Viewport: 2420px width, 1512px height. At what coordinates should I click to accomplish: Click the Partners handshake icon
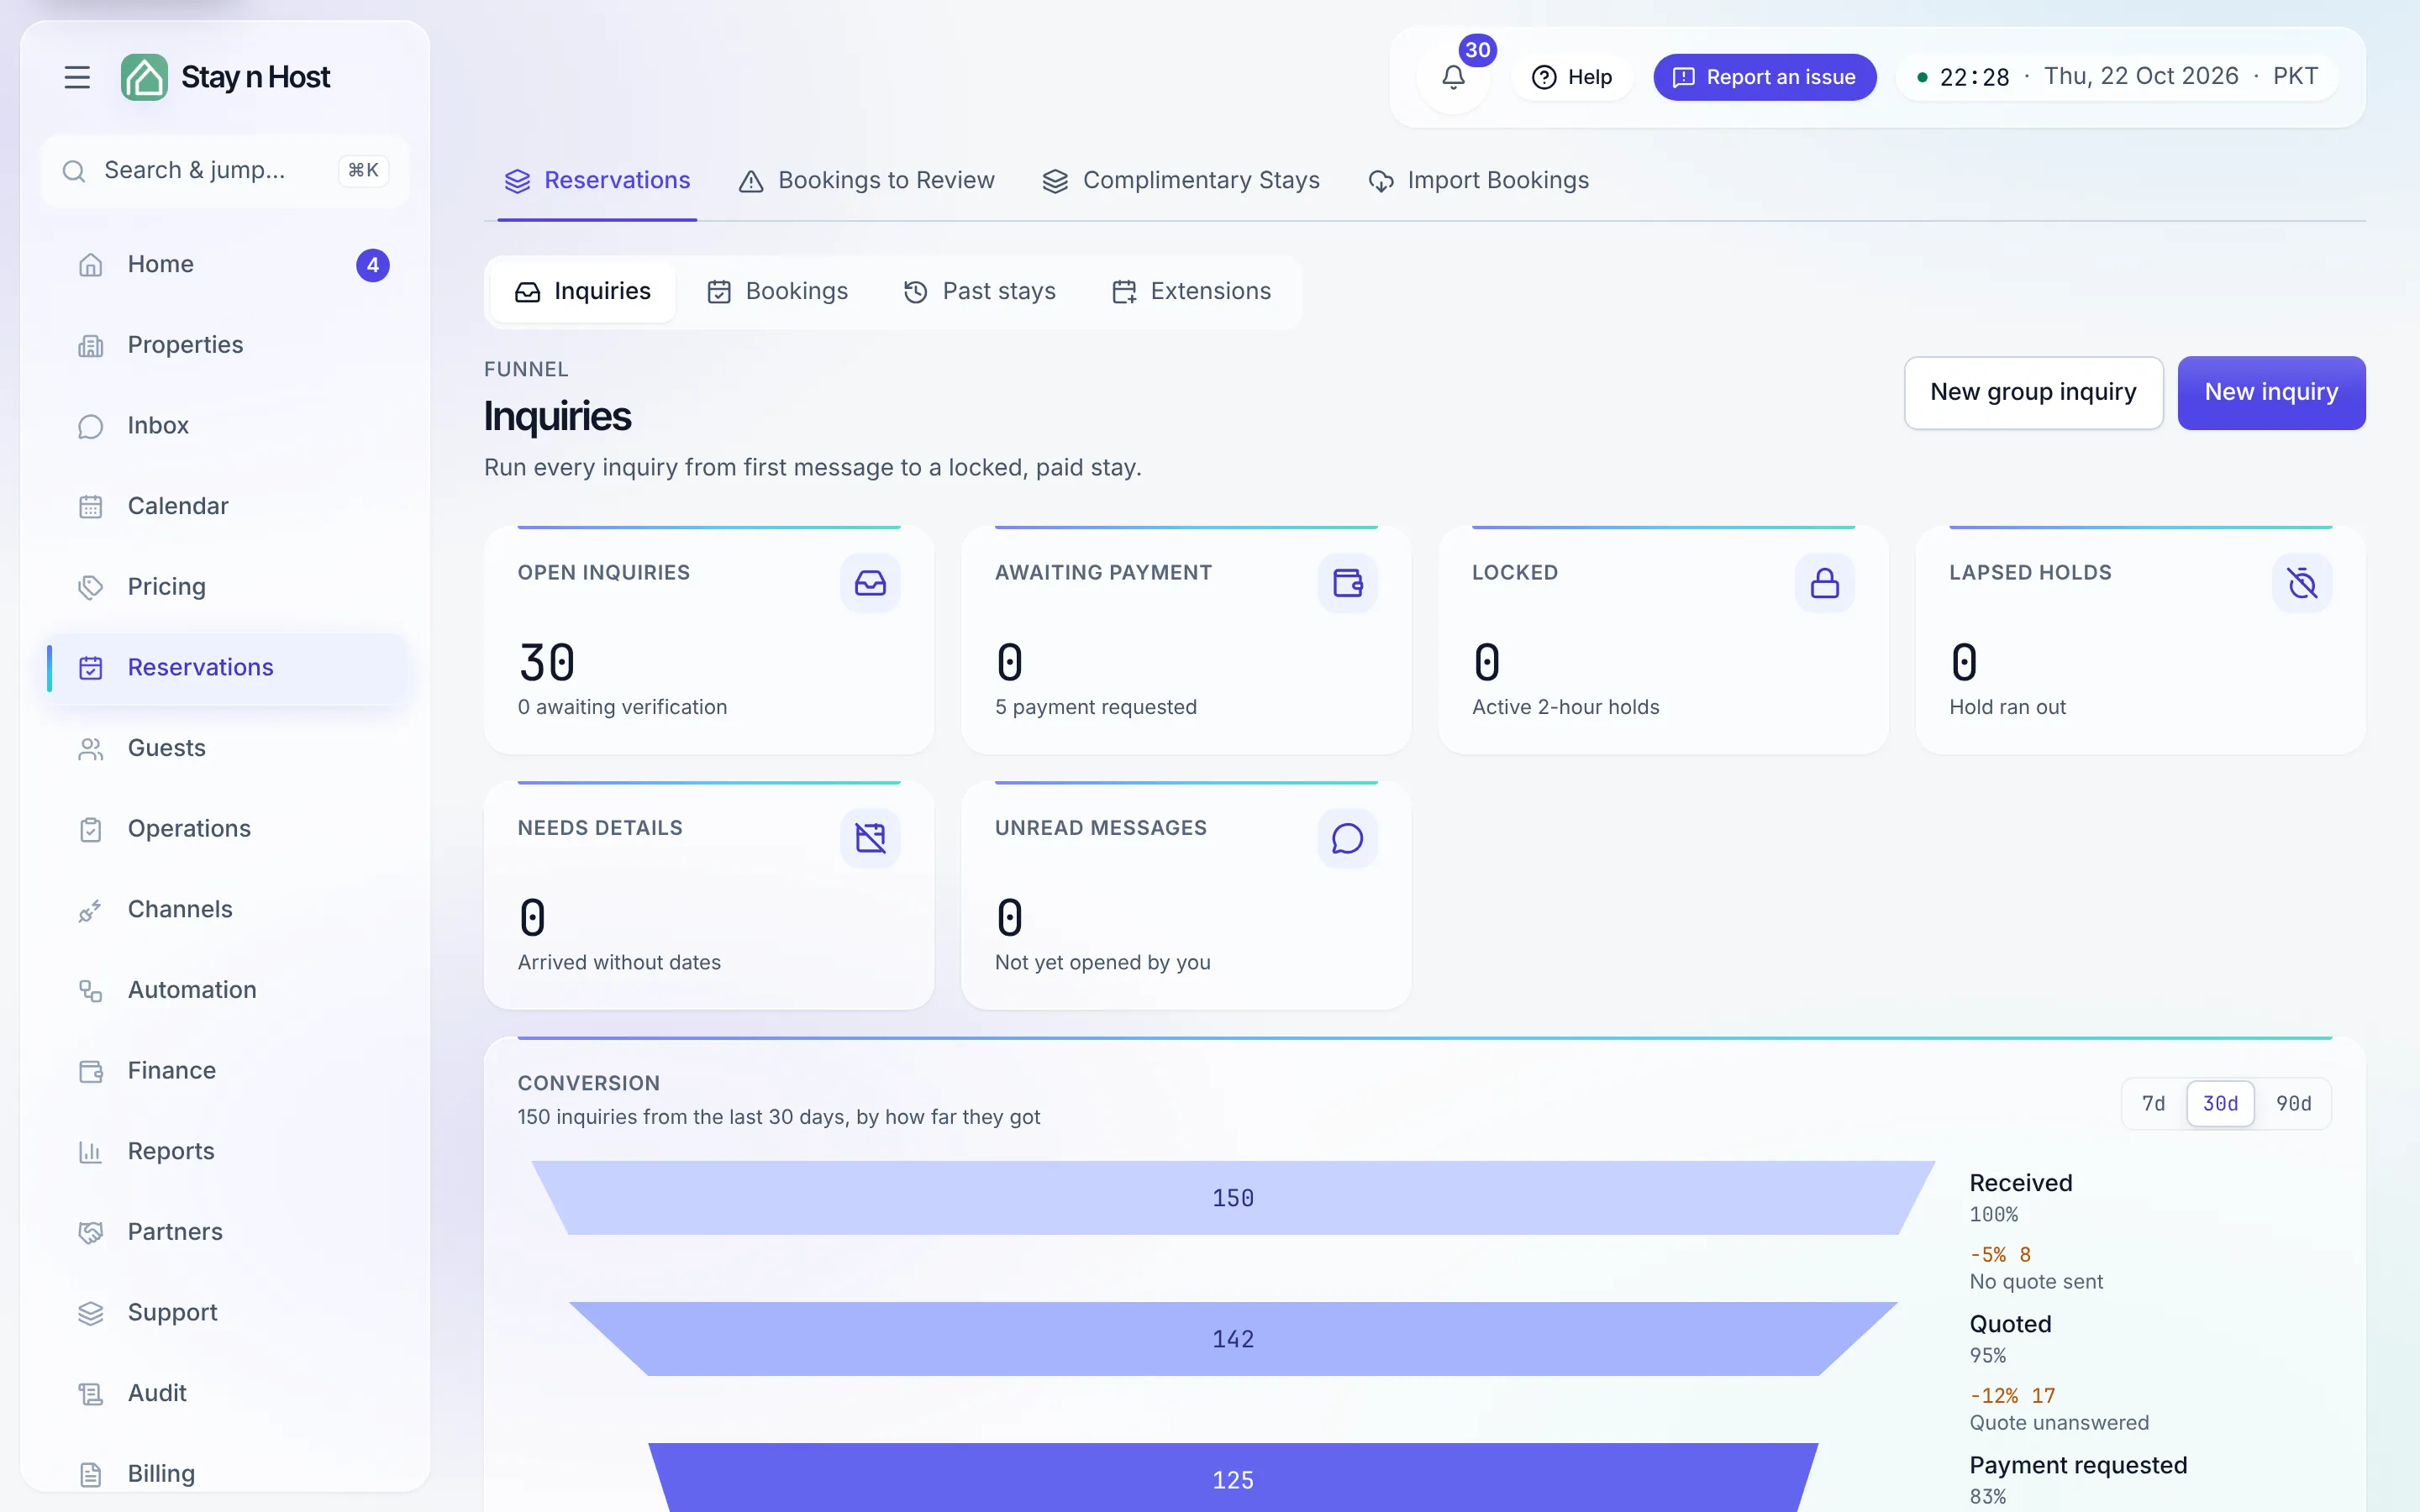coord(91,1233)
